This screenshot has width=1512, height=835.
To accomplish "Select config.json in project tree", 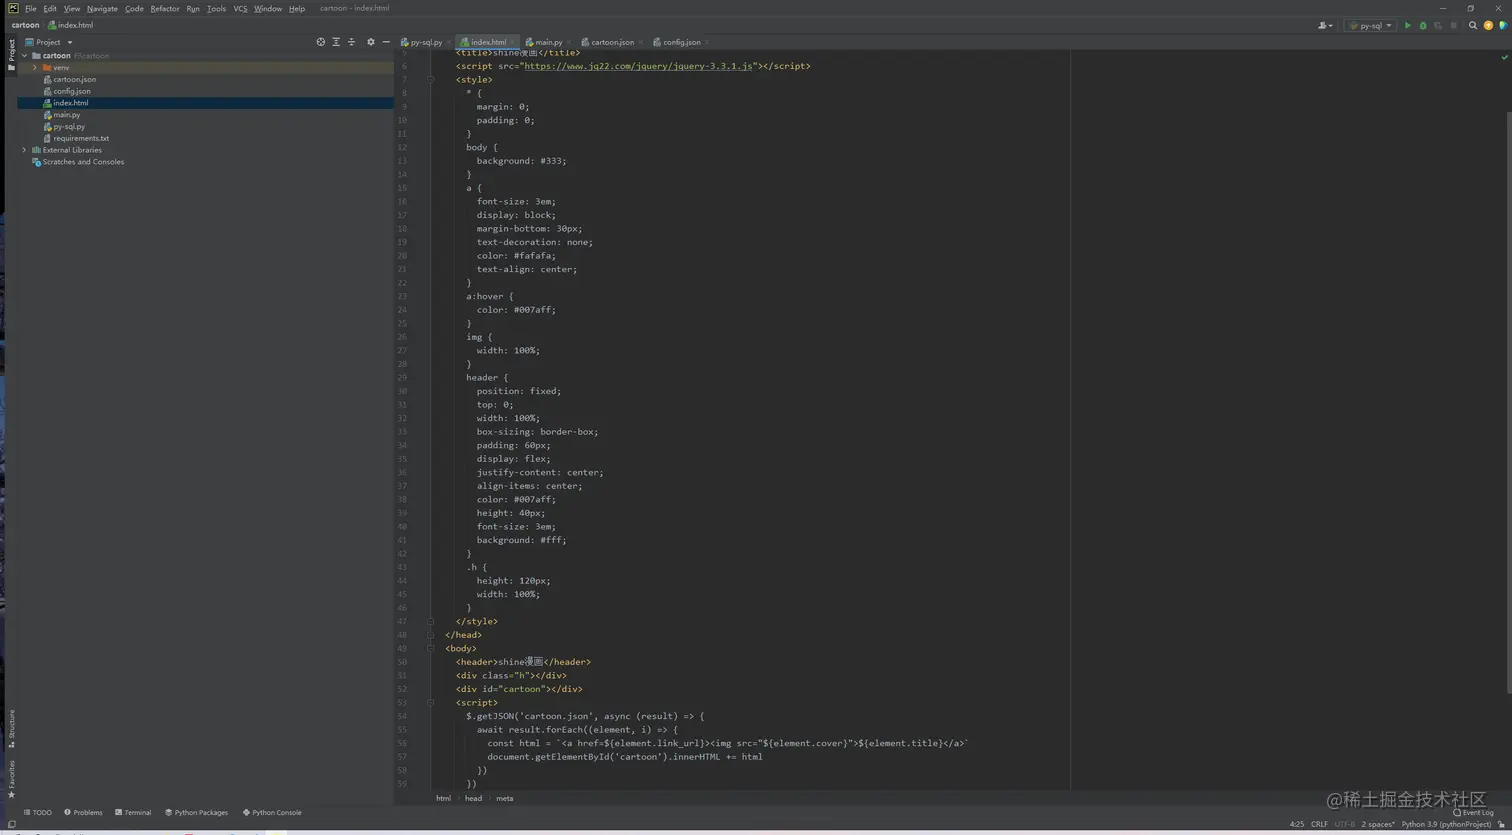I will [71, 91].
